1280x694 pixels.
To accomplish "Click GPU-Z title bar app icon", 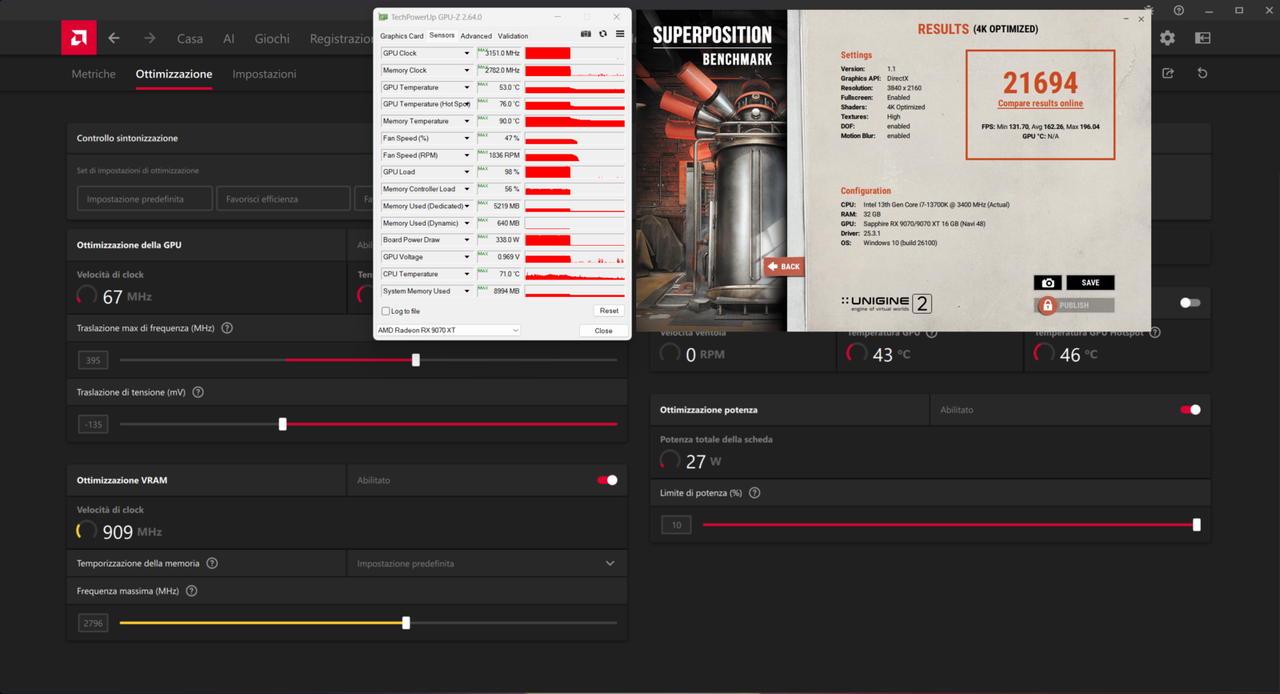I will coord(383,17).
